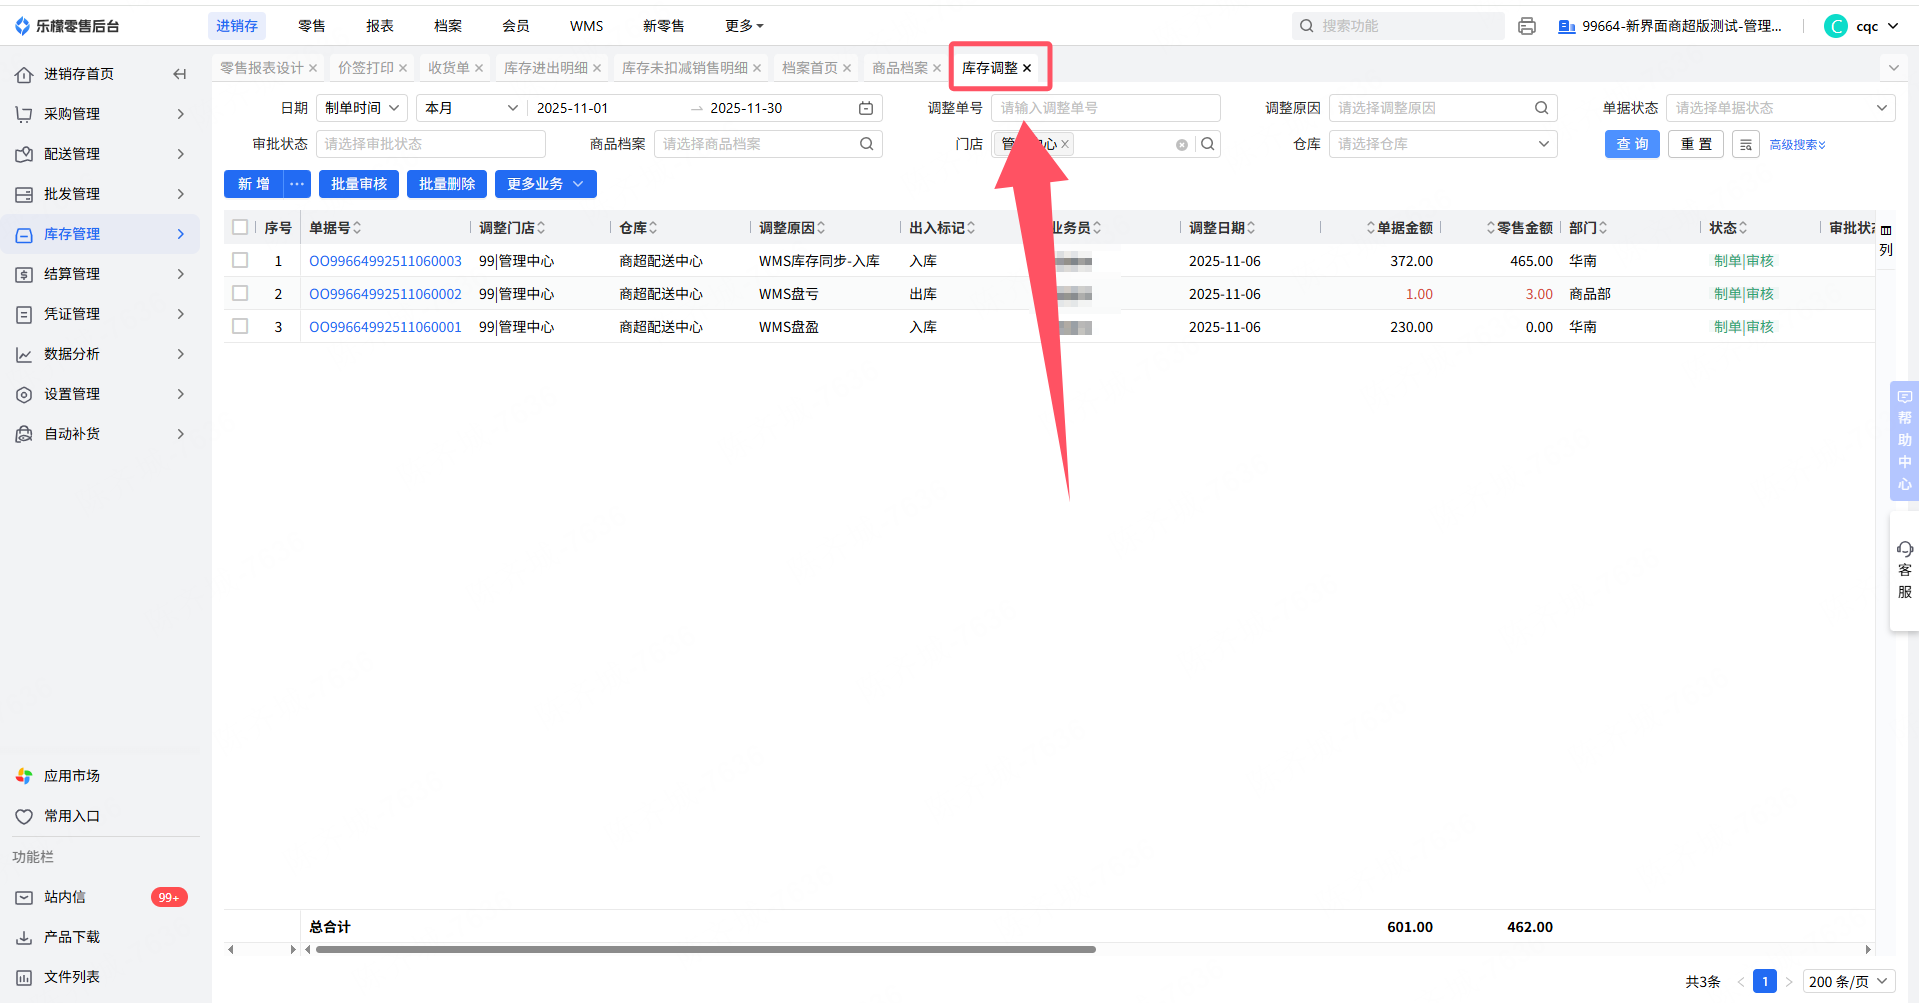Open 应用市场 colorful icon
This screenshot has height=1003, width=1919.
click(24, 776)
